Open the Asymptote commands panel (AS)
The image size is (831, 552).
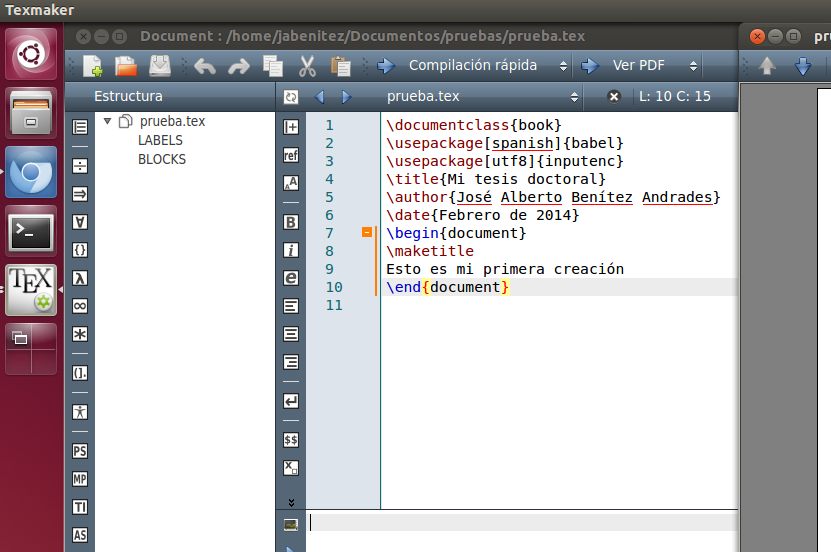(x=80, y=535)
